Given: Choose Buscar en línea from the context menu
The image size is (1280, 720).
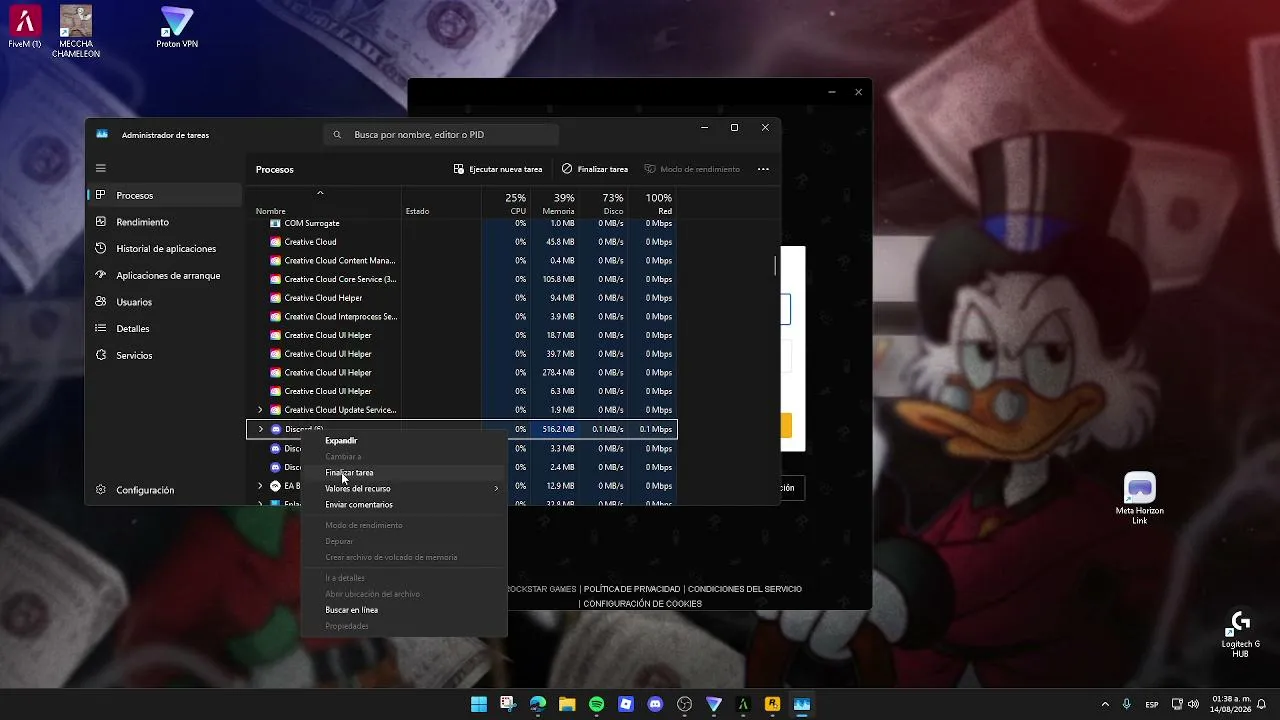Looking at the screenshot, I should click(x=404, y=610).
